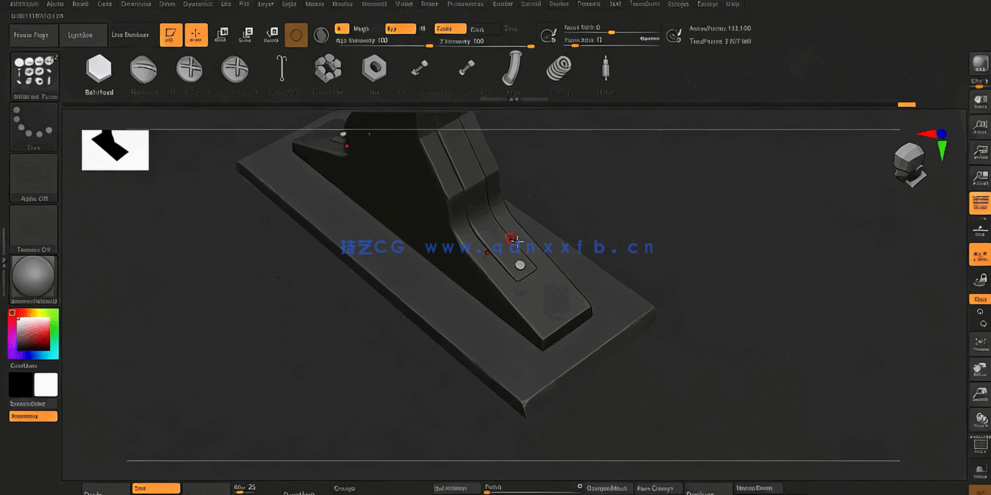
Task: Activate the Move transform icon in top shelf
Action: [222, 35]
